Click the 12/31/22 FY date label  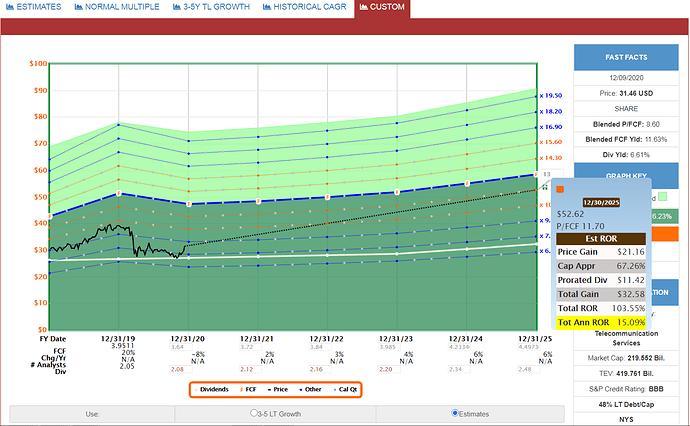(325, 340)
